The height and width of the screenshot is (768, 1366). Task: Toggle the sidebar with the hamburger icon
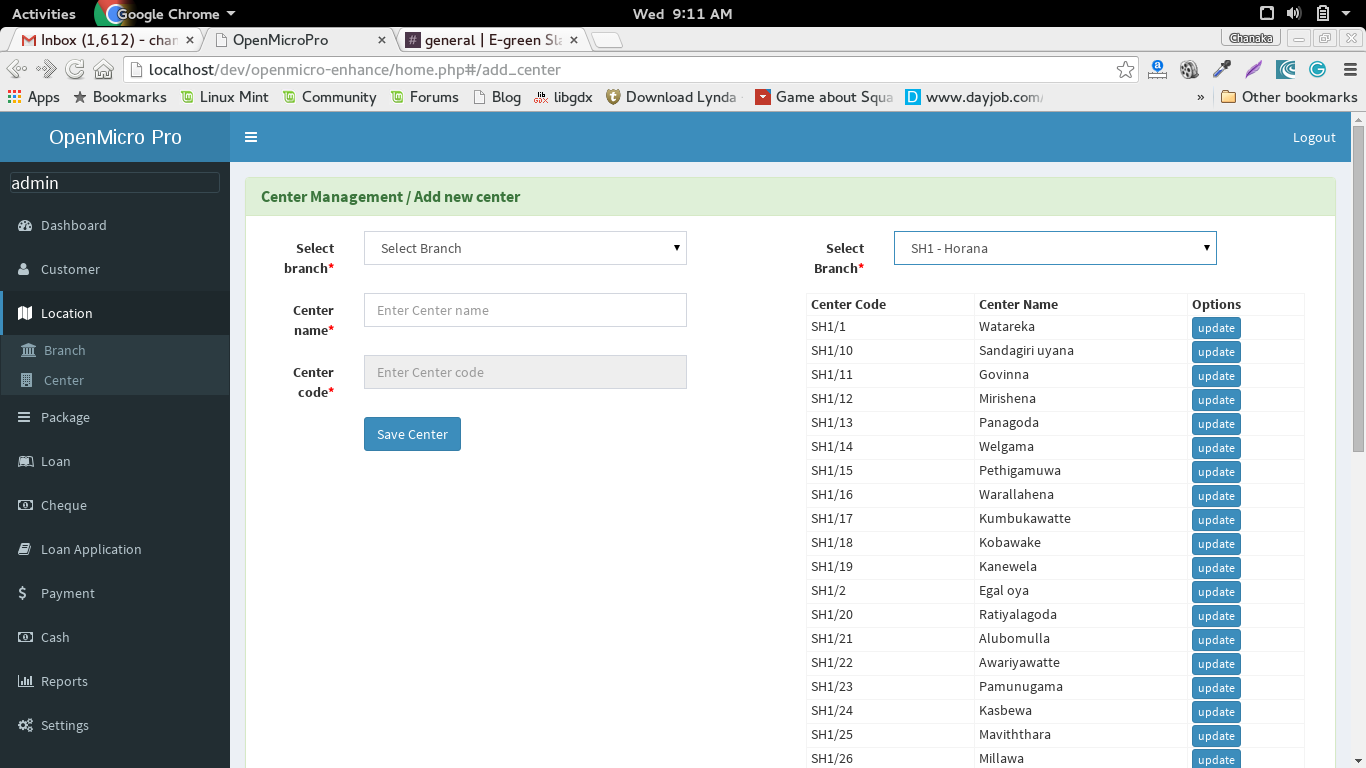(251, 137)
